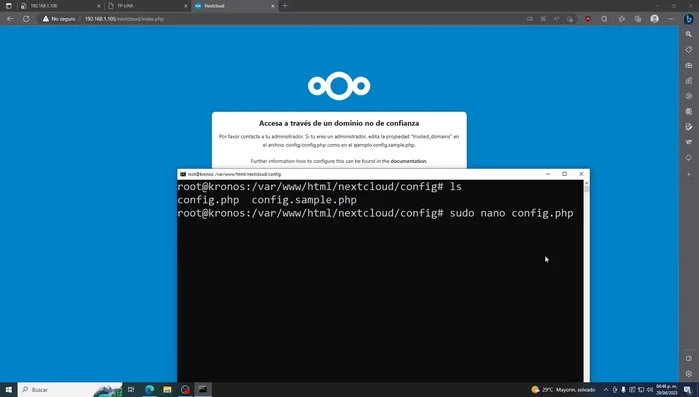Open the documentation link
Screen dimensions: 699x397
point(408,161)
